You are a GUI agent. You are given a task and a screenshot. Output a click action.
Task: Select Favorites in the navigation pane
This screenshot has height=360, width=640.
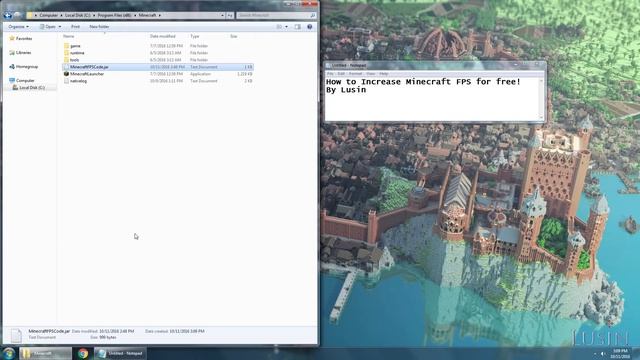[x=24, y=38]
